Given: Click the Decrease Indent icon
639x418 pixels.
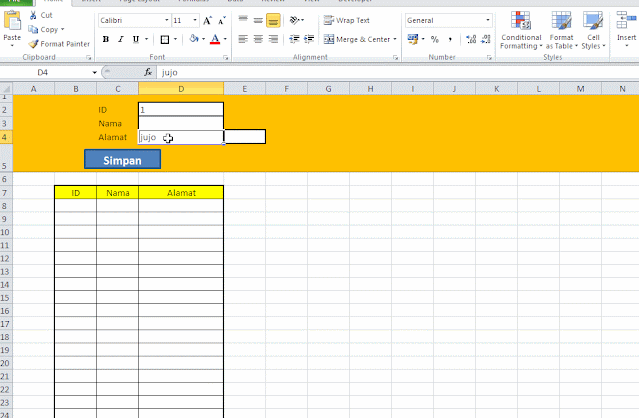Looking at the screenshot, I should click(x=294, y=39).
